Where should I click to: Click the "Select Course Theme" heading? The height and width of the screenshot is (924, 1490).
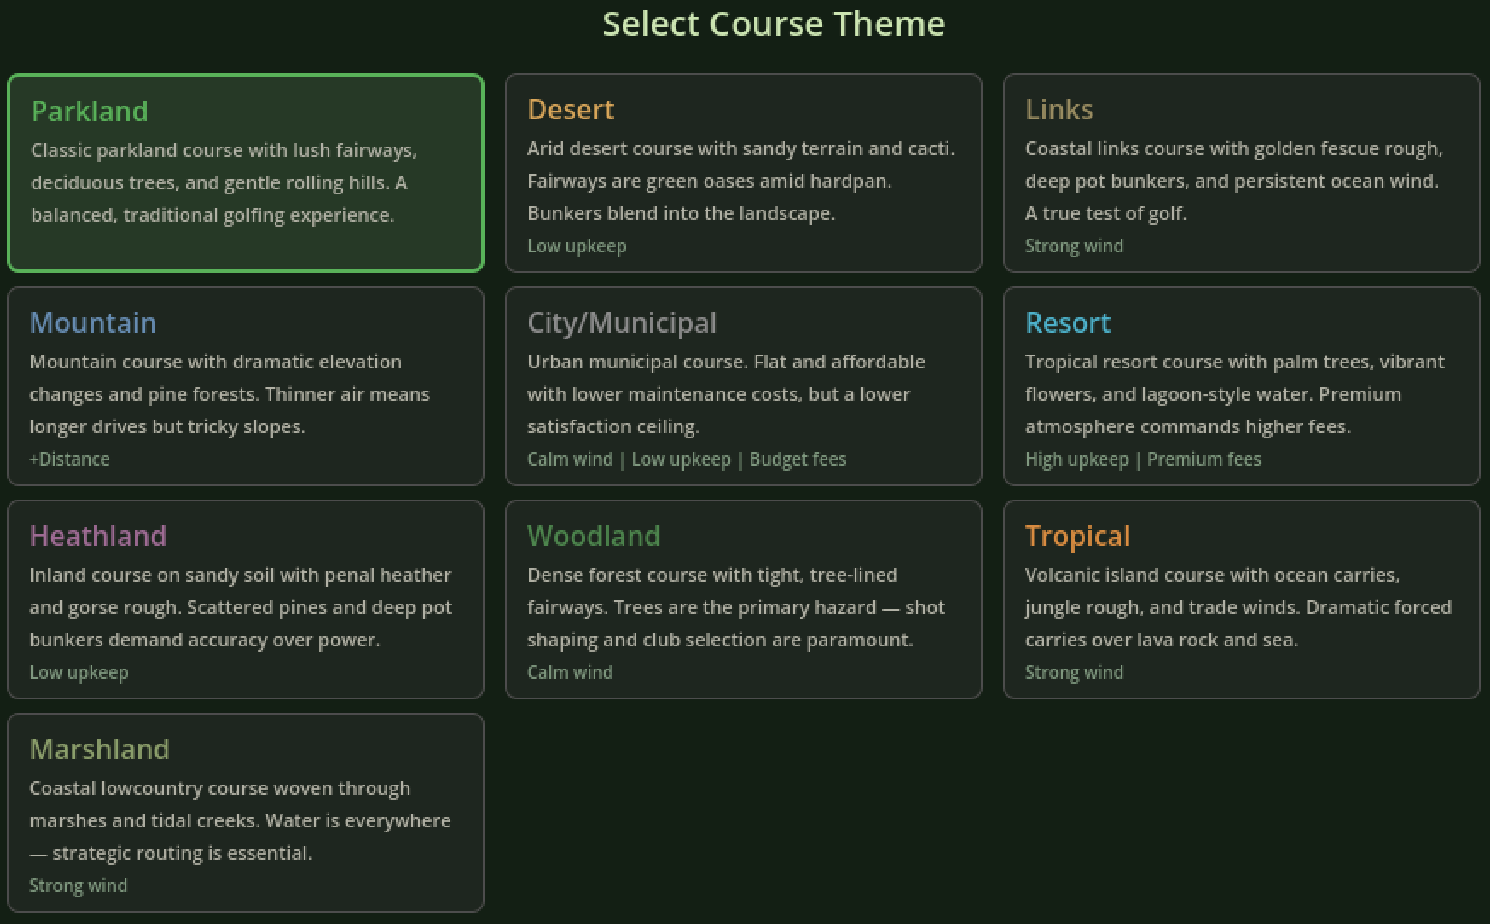(x=773, y=24)
